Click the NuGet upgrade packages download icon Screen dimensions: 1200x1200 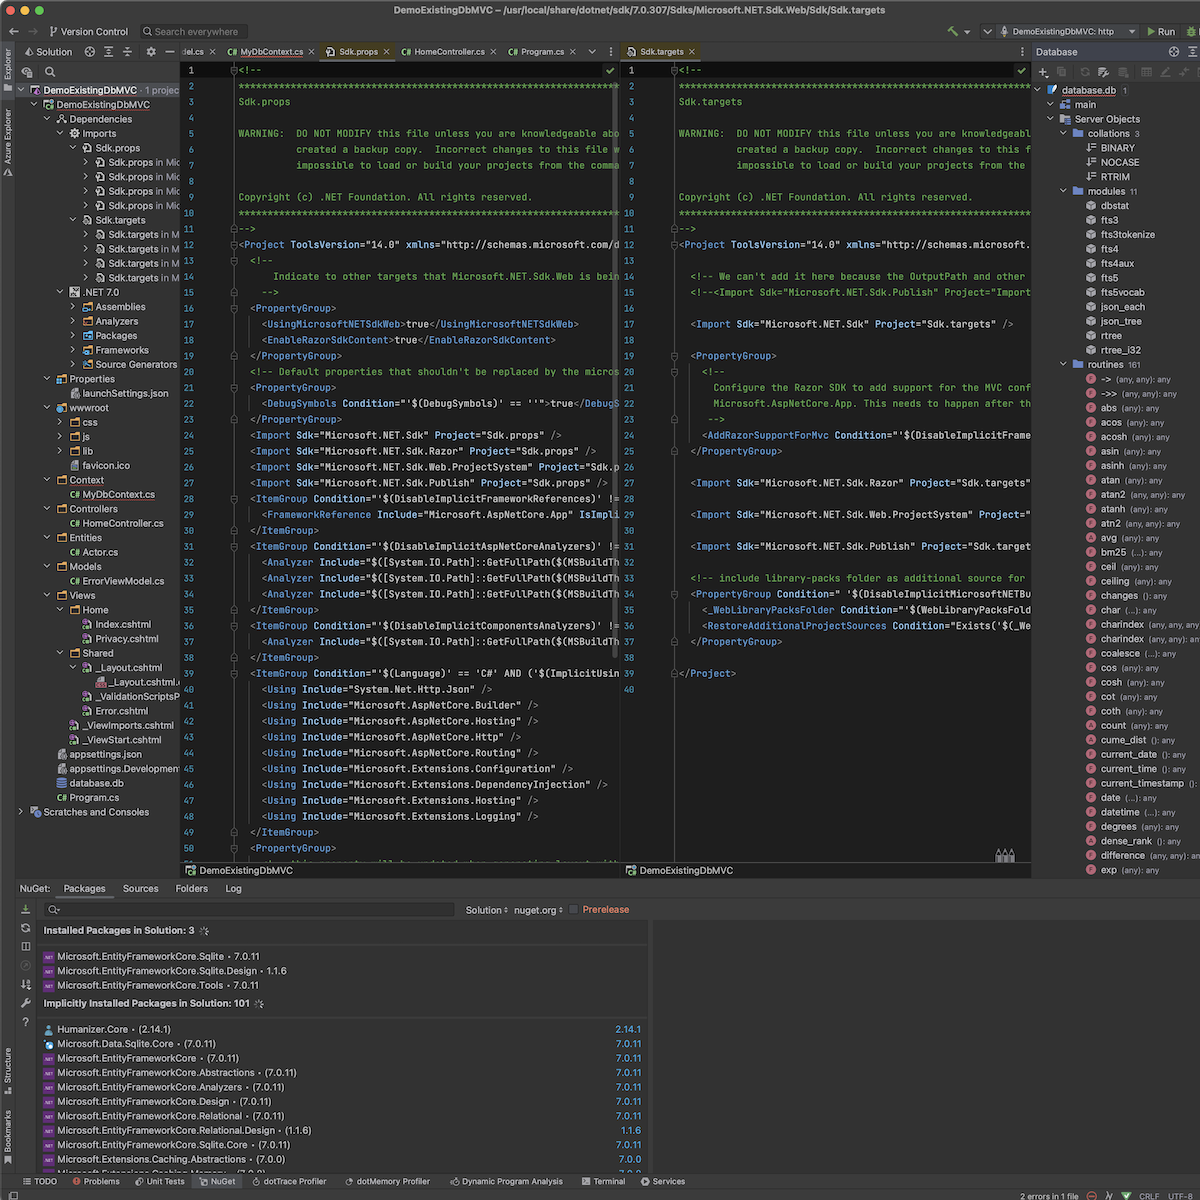[26, 909]
